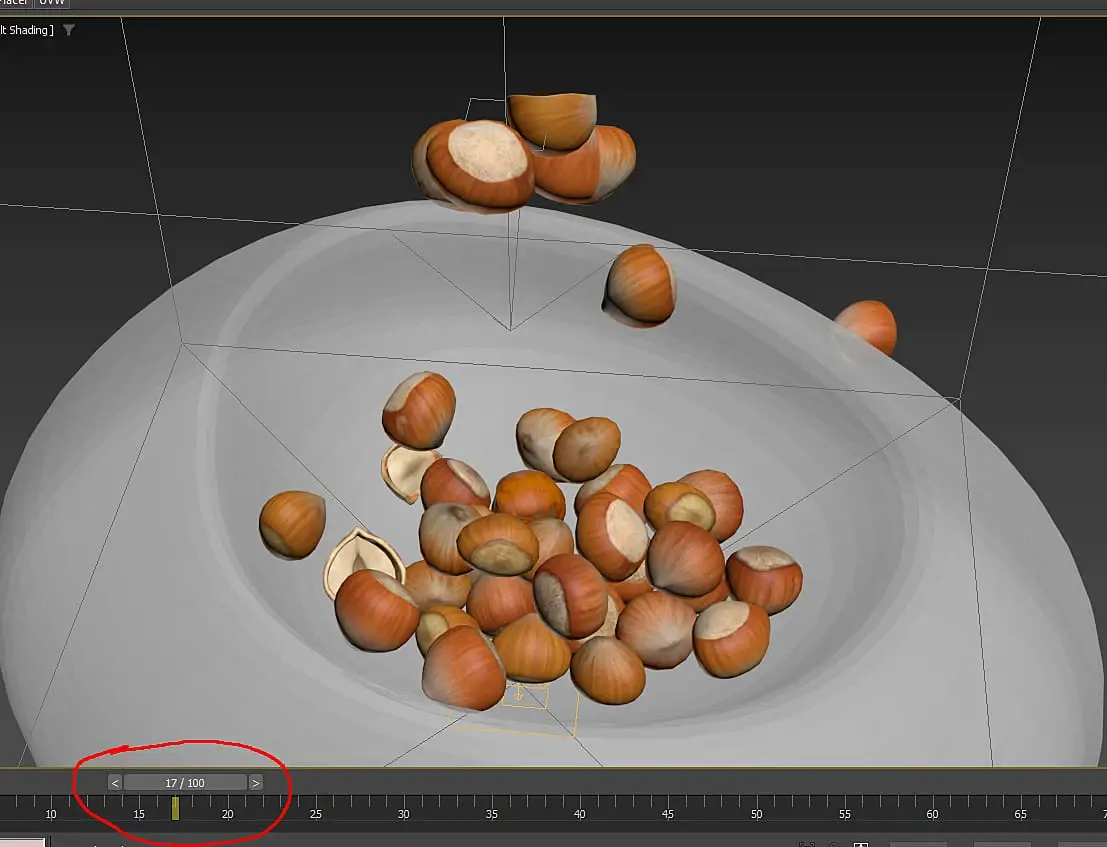Advance to next frame with right arrow
1107x847 pixels.
[x=256, y=783]
